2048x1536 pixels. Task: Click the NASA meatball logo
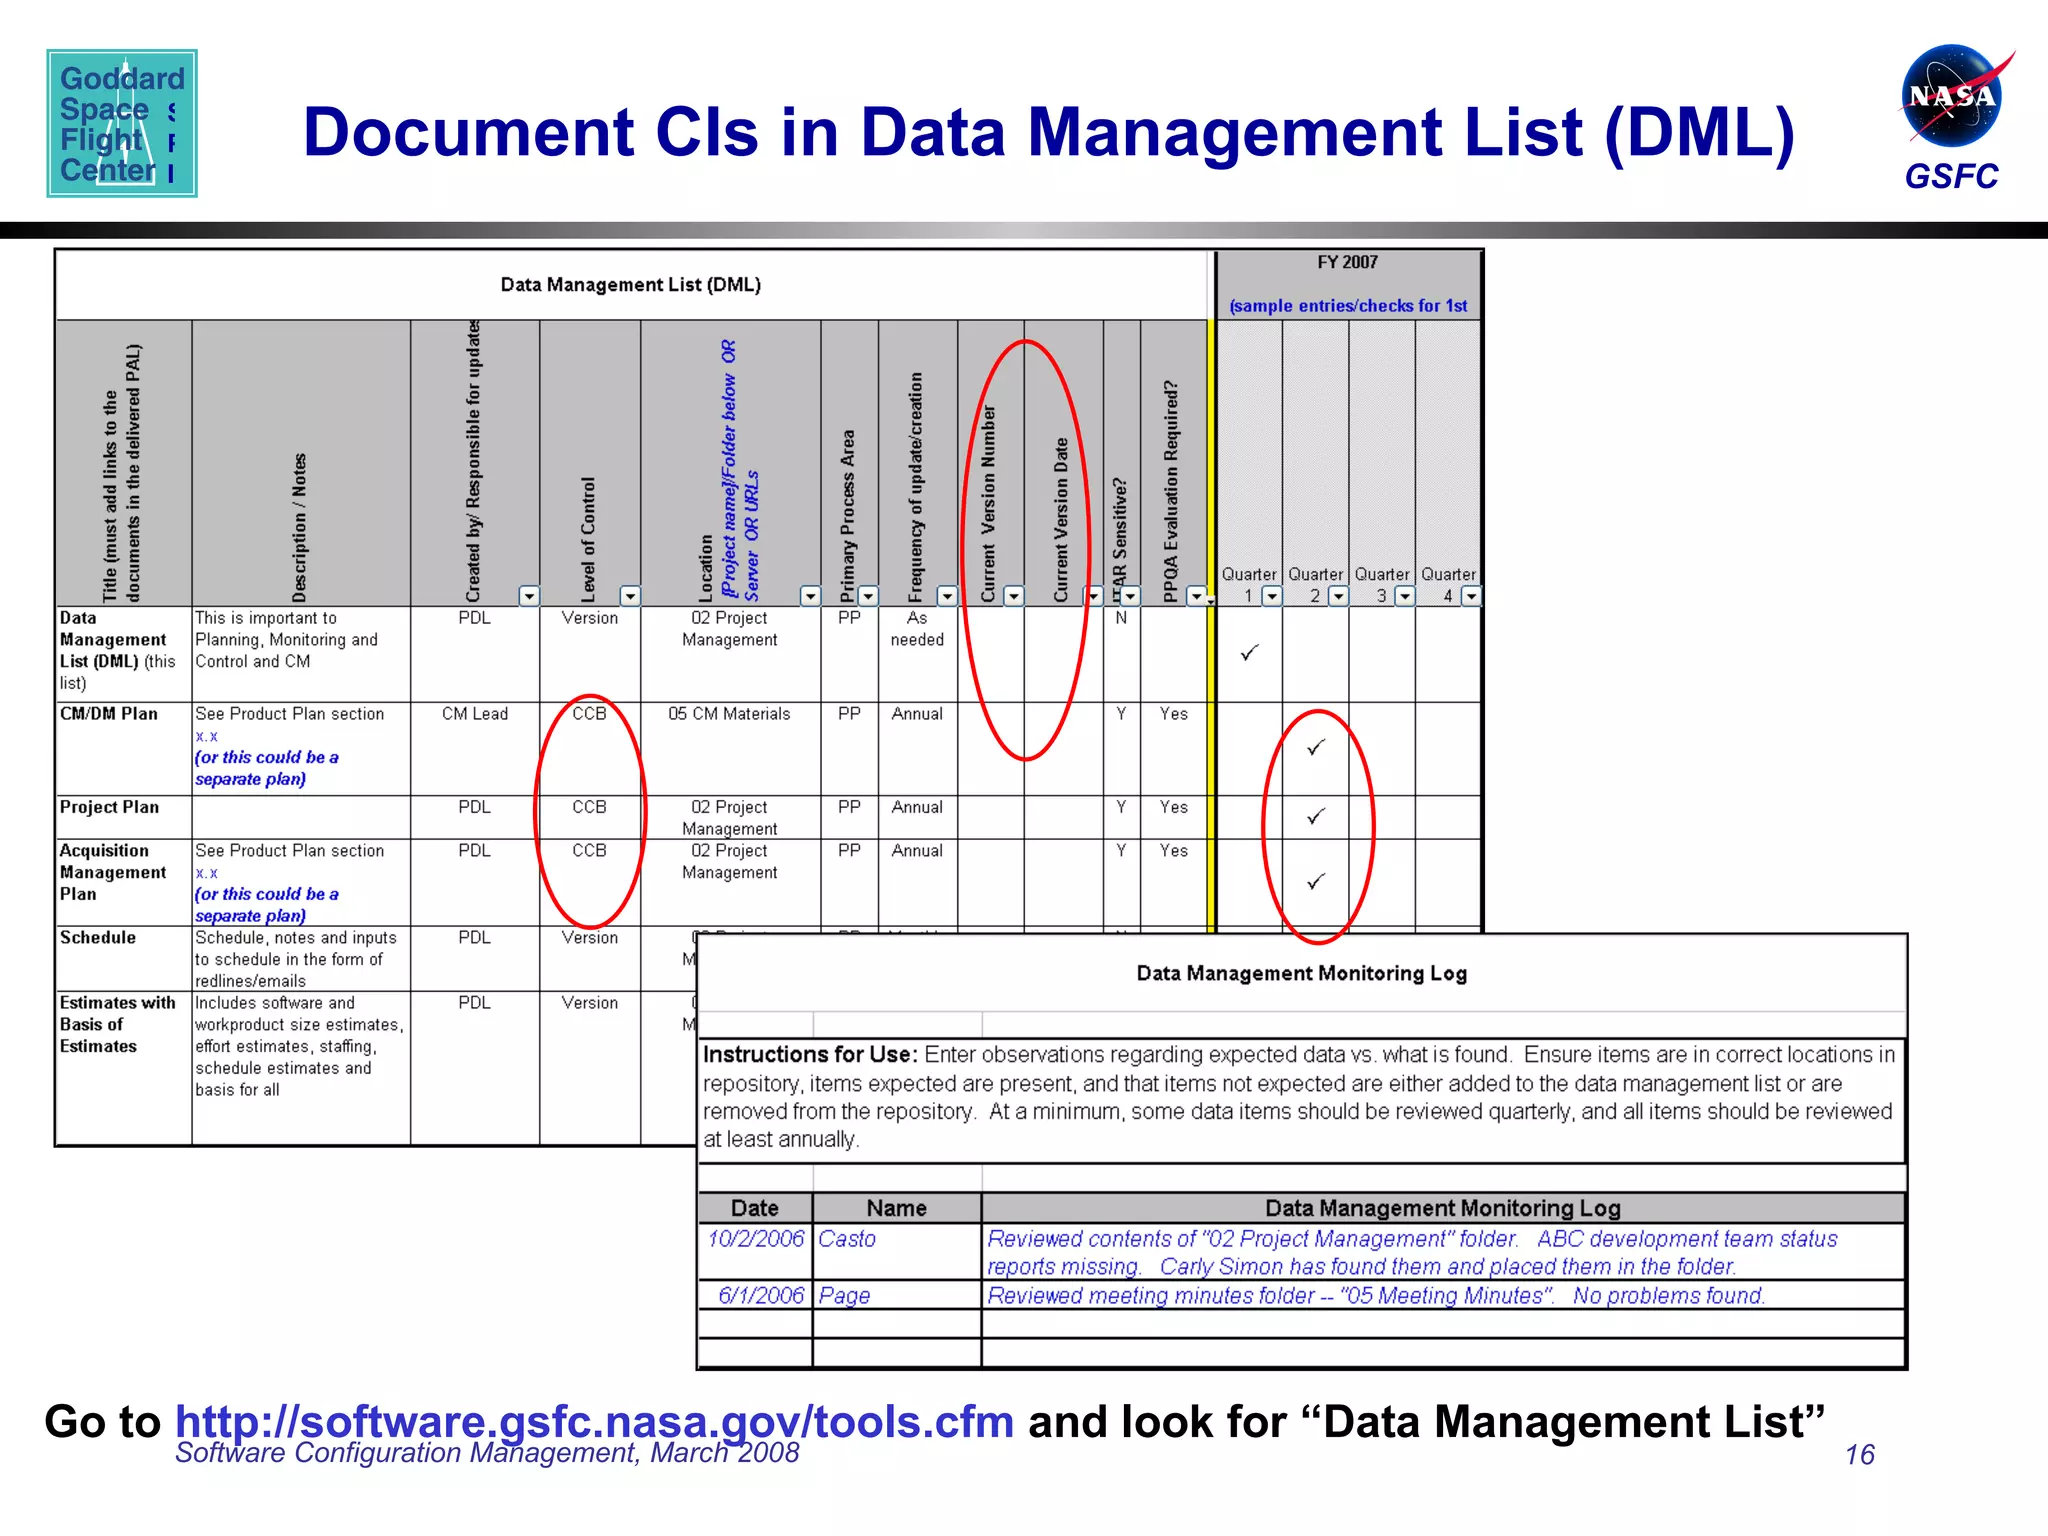click(1955, 96)
